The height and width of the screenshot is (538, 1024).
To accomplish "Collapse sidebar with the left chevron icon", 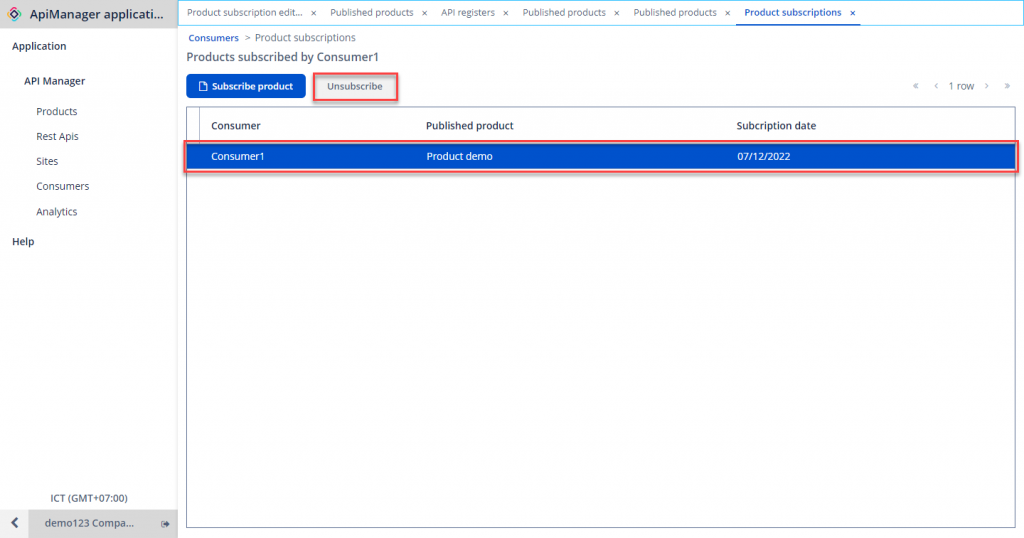I will tap(14, 524).
